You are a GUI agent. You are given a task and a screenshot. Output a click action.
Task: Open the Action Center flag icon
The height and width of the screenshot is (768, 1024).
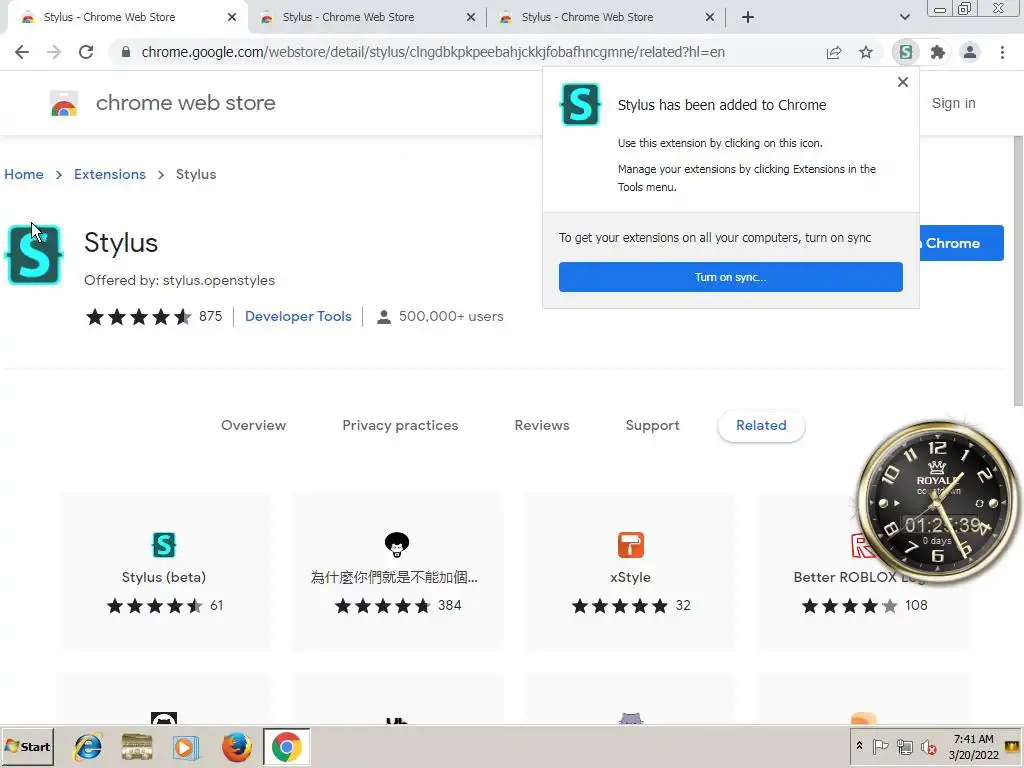[880, 746]
